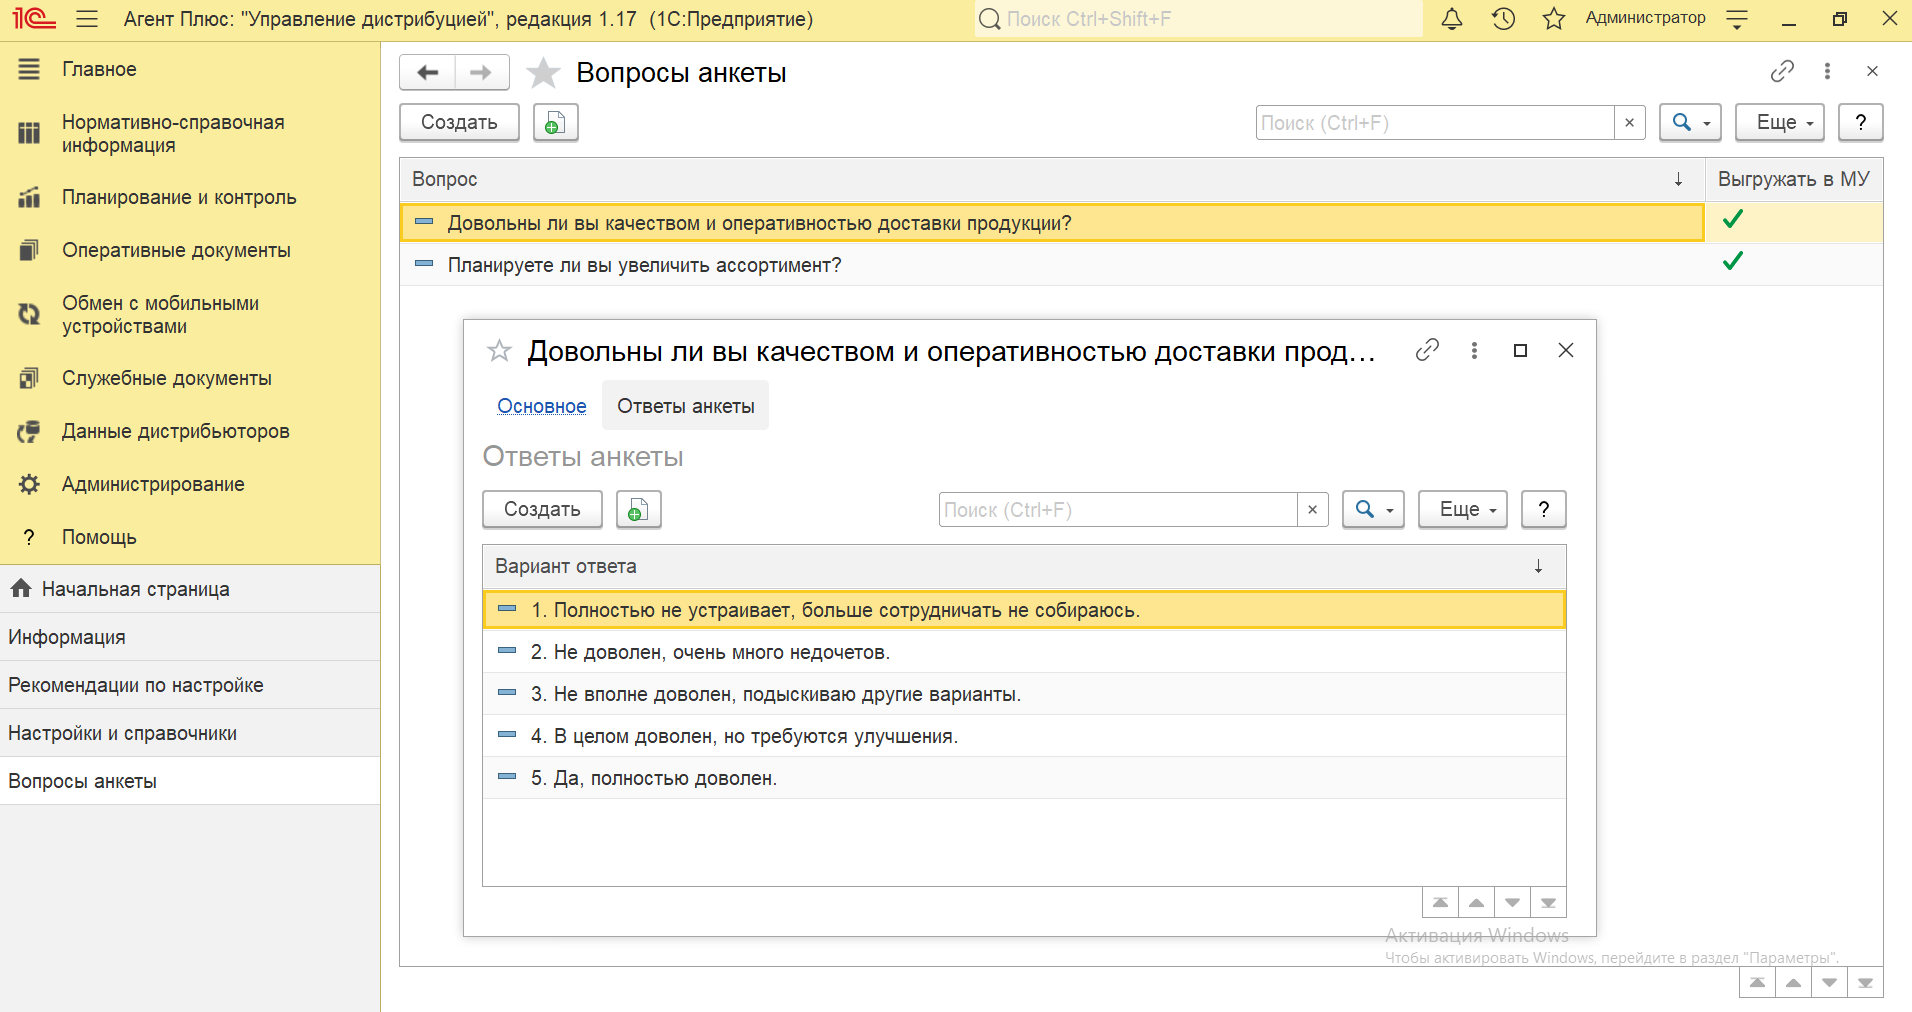
Task: Copy link in question dialog
Action: click(x=1427, y=350)
